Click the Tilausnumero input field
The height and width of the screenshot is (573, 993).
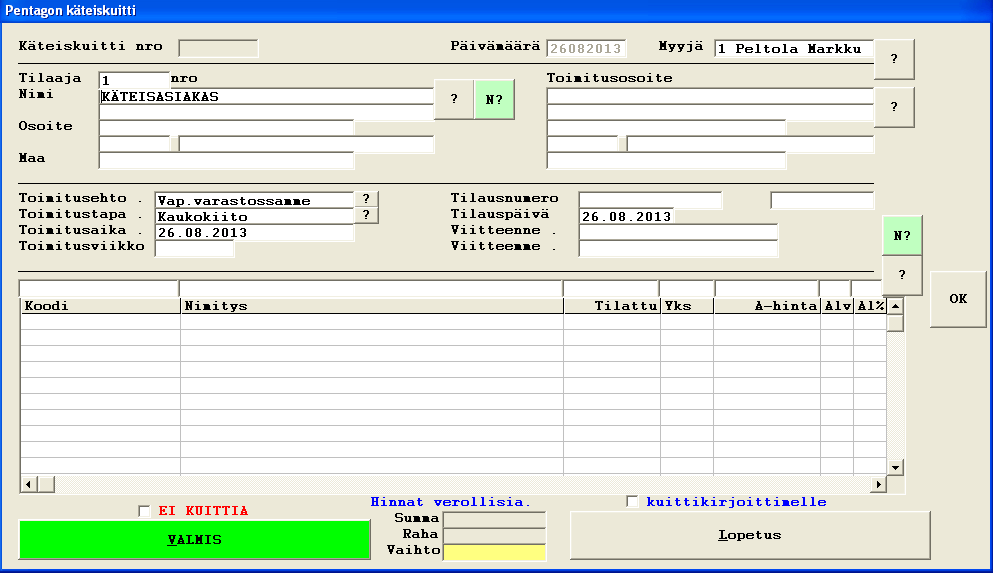click(650, 200)
